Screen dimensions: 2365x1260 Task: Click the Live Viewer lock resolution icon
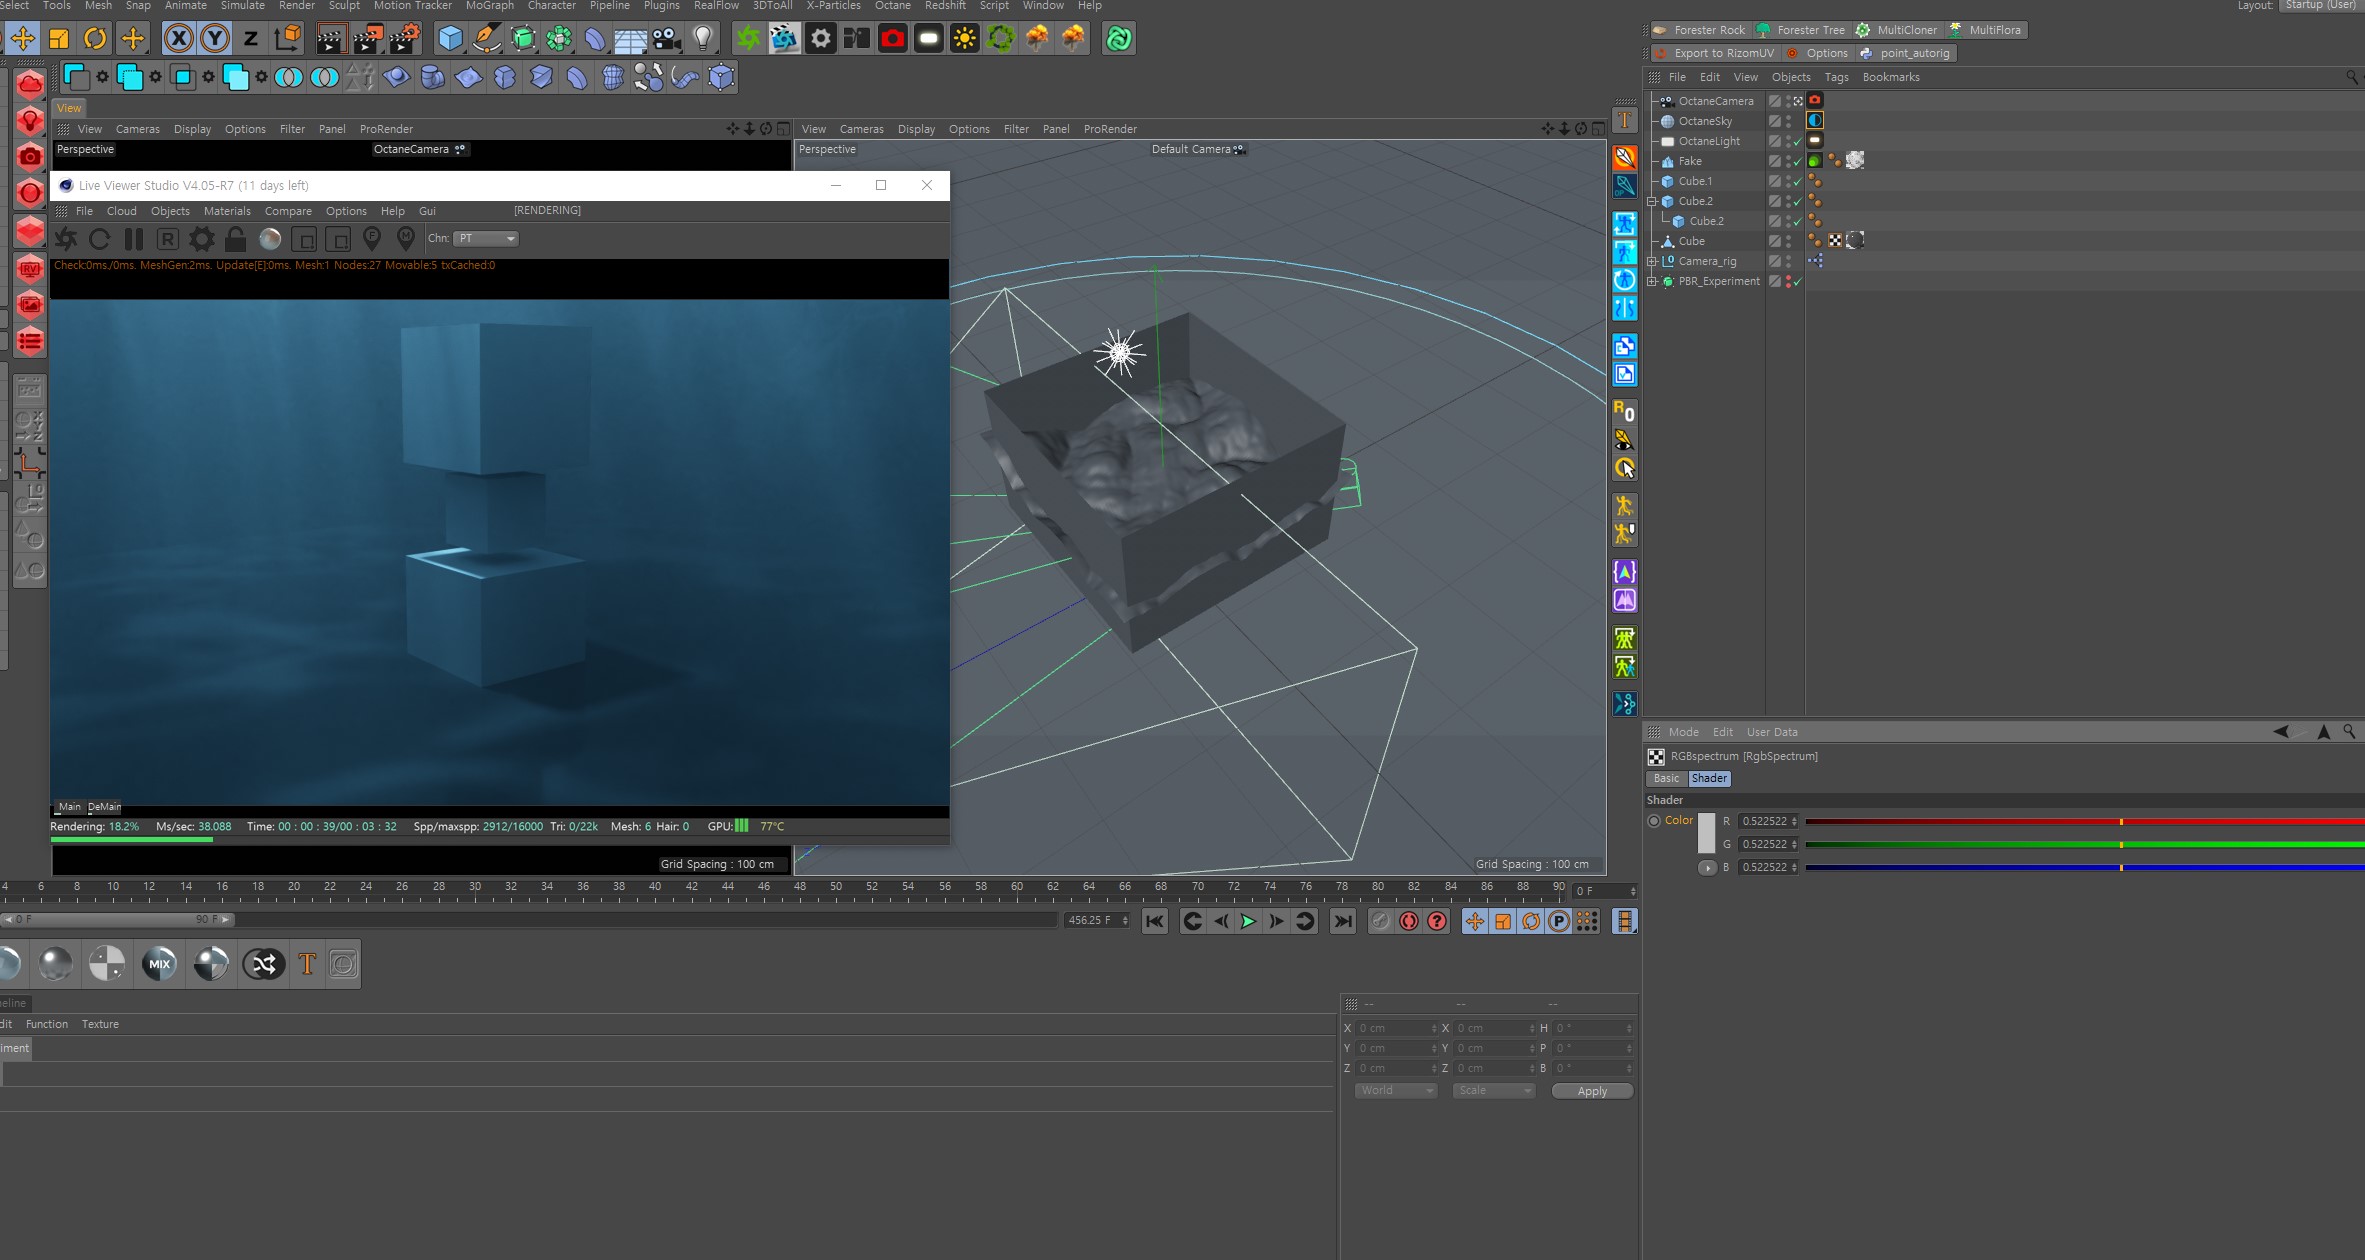coord(235,239)
